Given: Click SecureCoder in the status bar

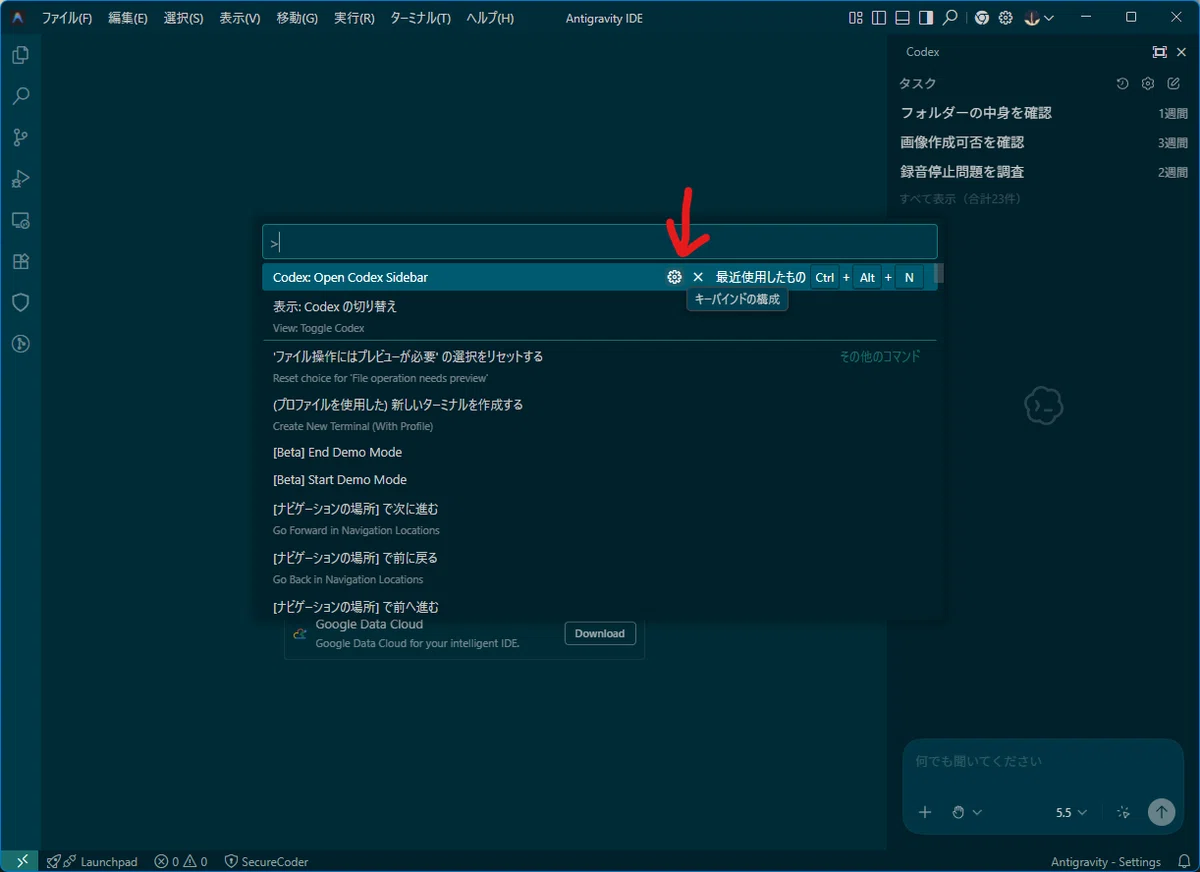Looking at the screenshot, I should point(266,861).
